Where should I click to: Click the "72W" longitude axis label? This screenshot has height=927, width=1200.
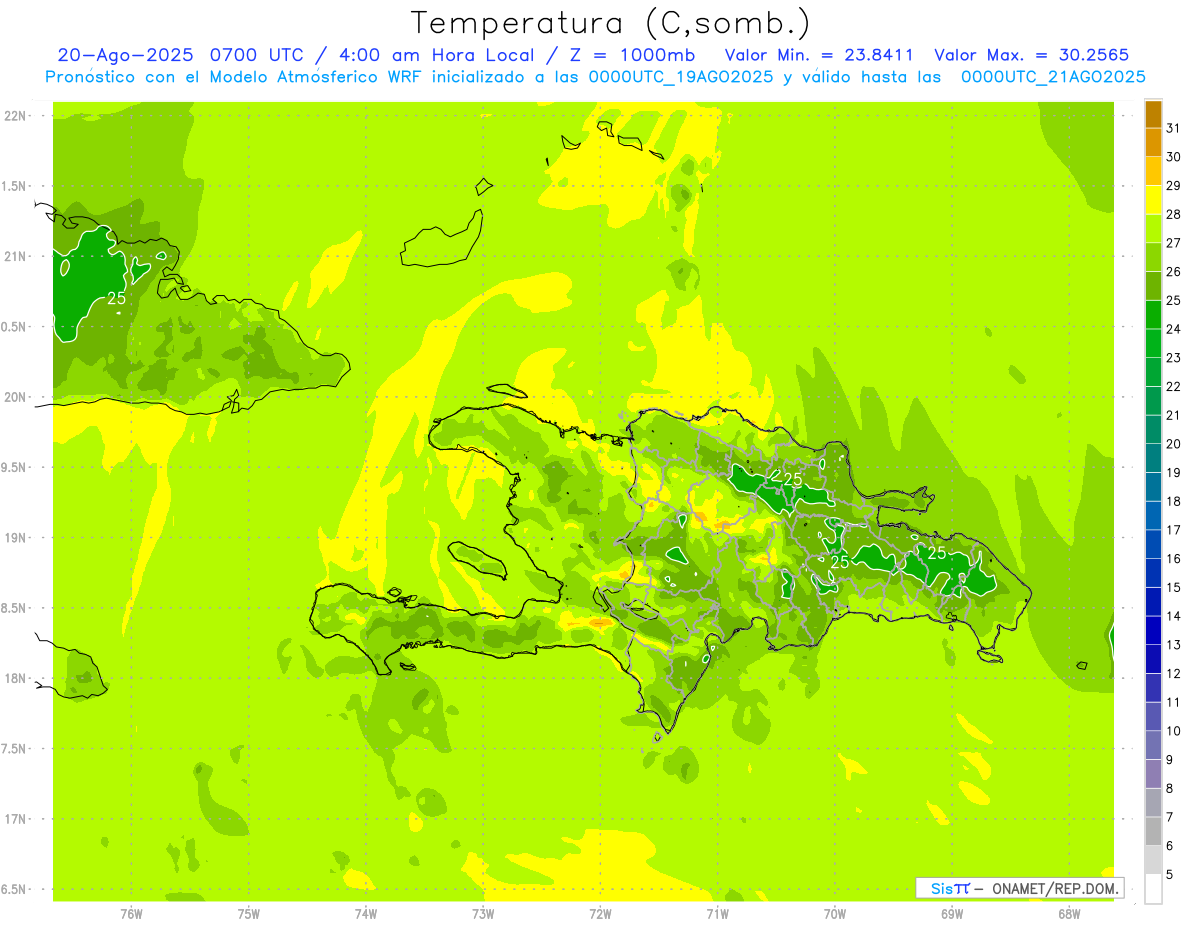600,914
